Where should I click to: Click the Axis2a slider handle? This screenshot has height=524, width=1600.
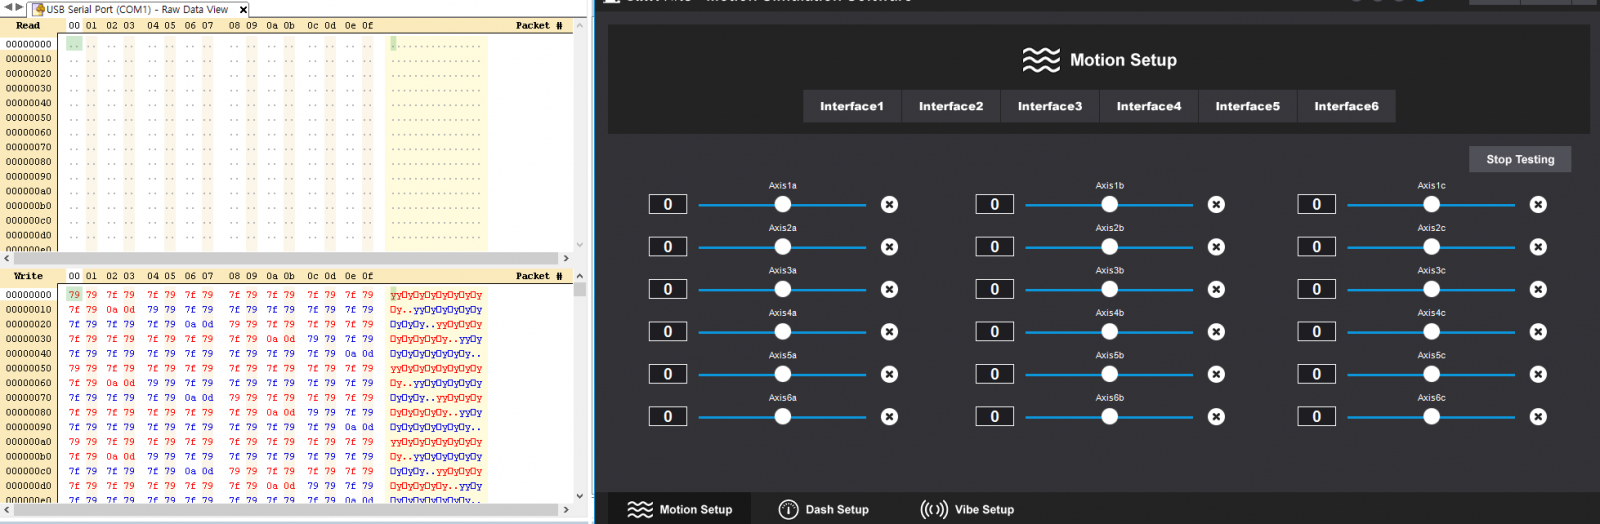click(x=783, y=247)
